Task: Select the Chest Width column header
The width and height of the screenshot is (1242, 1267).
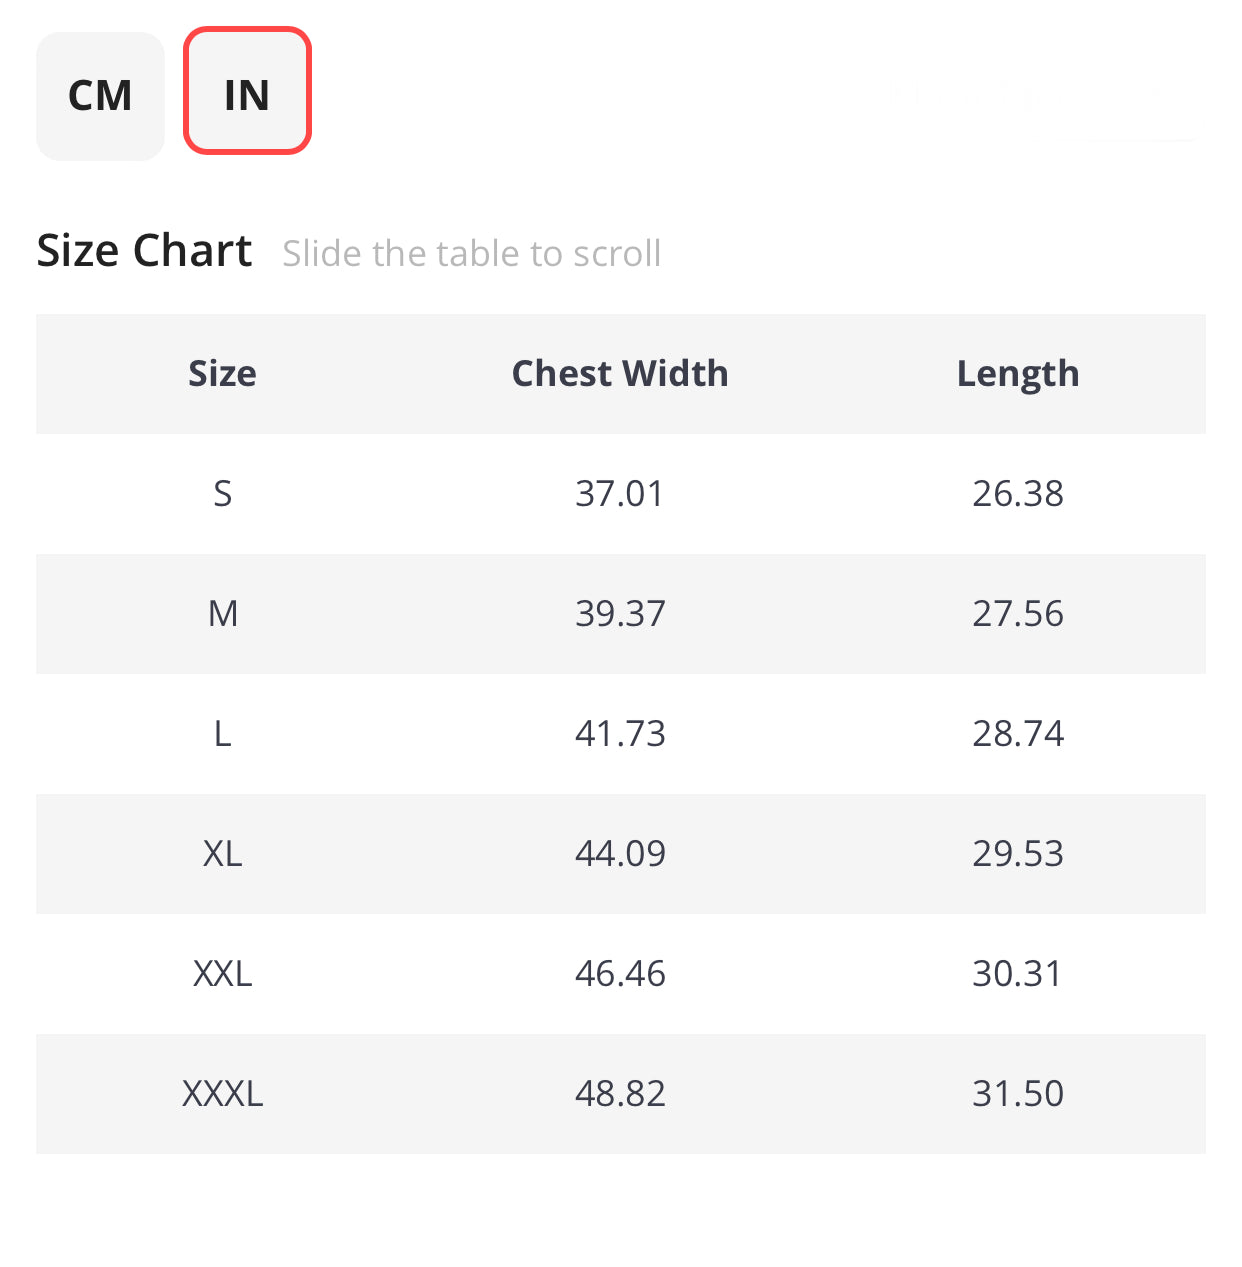Action: [619, 373]
